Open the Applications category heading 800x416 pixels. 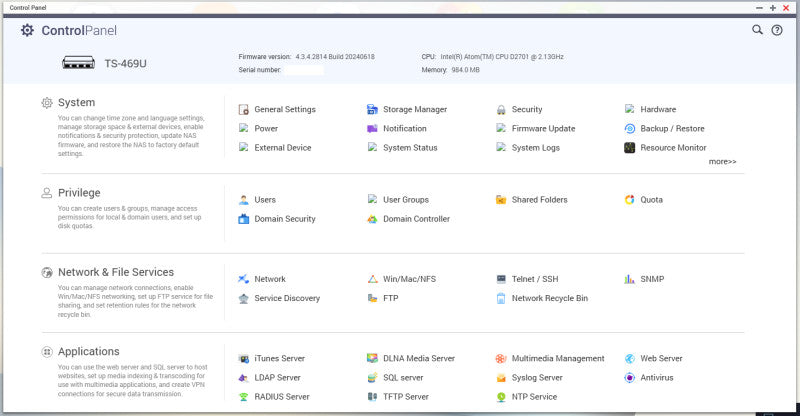point(88,351)
